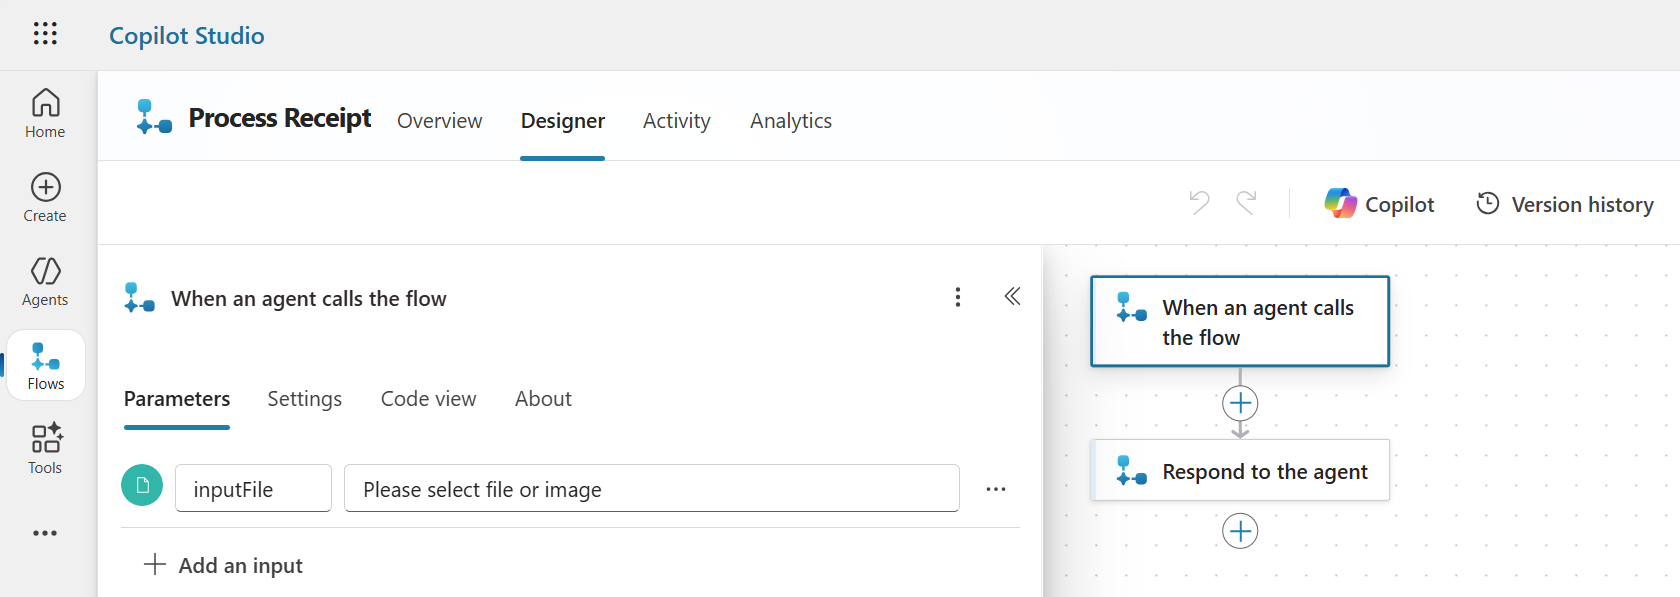Switch to the Activity tab

pos(676,121)
